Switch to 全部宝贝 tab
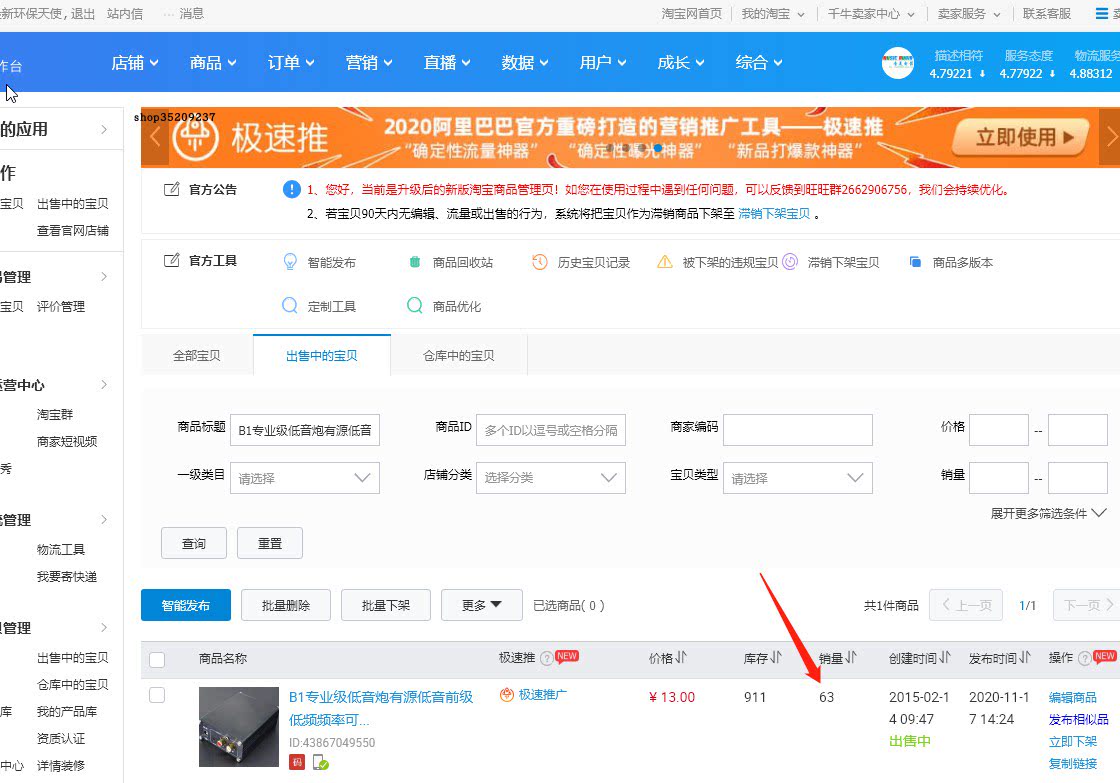1120x783 pixels. 197,355
